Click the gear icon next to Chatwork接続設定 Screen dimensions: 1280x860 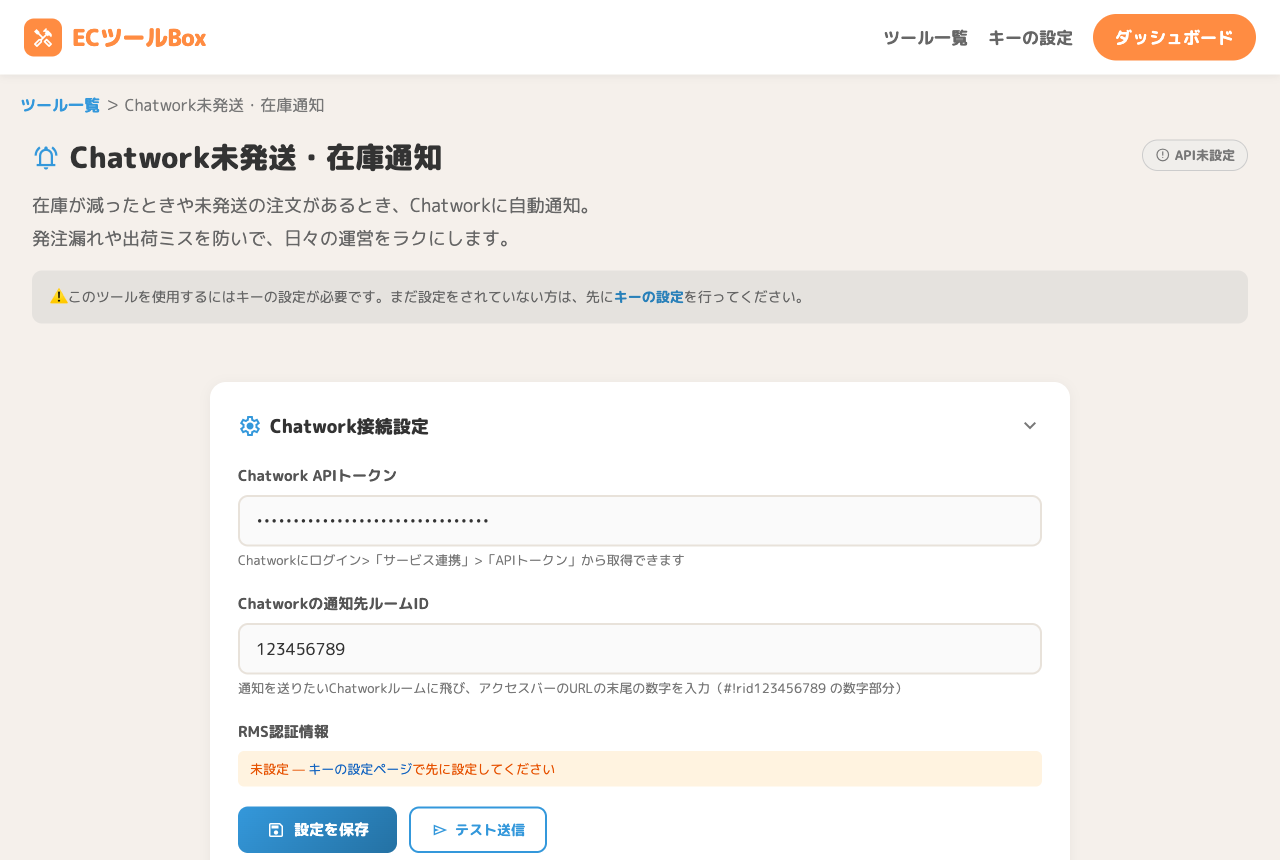click(x=250, y=426)
